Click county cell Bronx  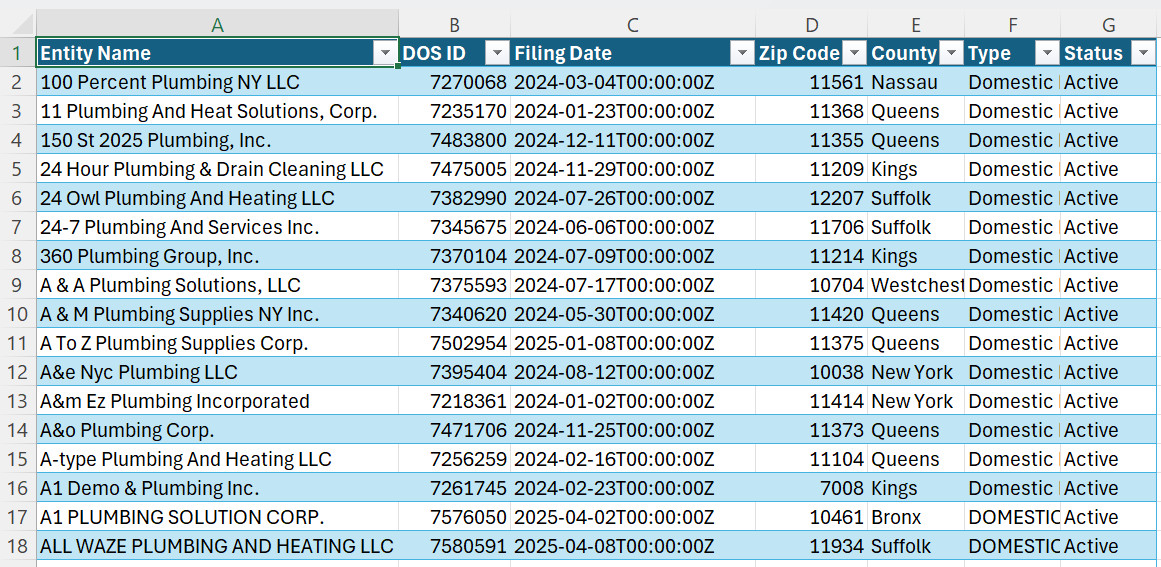pyautogui.click(x=916, y=517)
